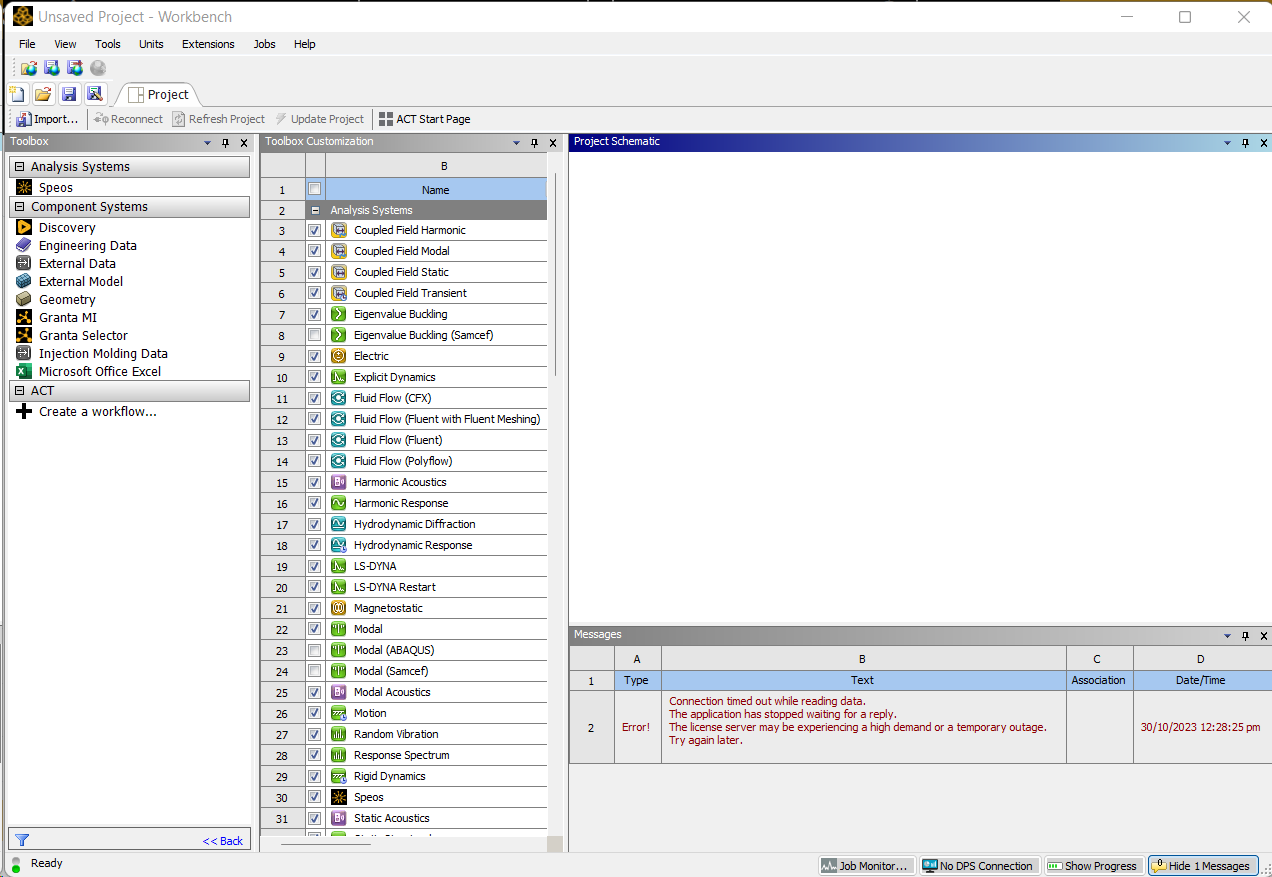The image size is (1272, 877).
Task: Collapse Analysis Systems row in customization table
Action: click(315, 210)
